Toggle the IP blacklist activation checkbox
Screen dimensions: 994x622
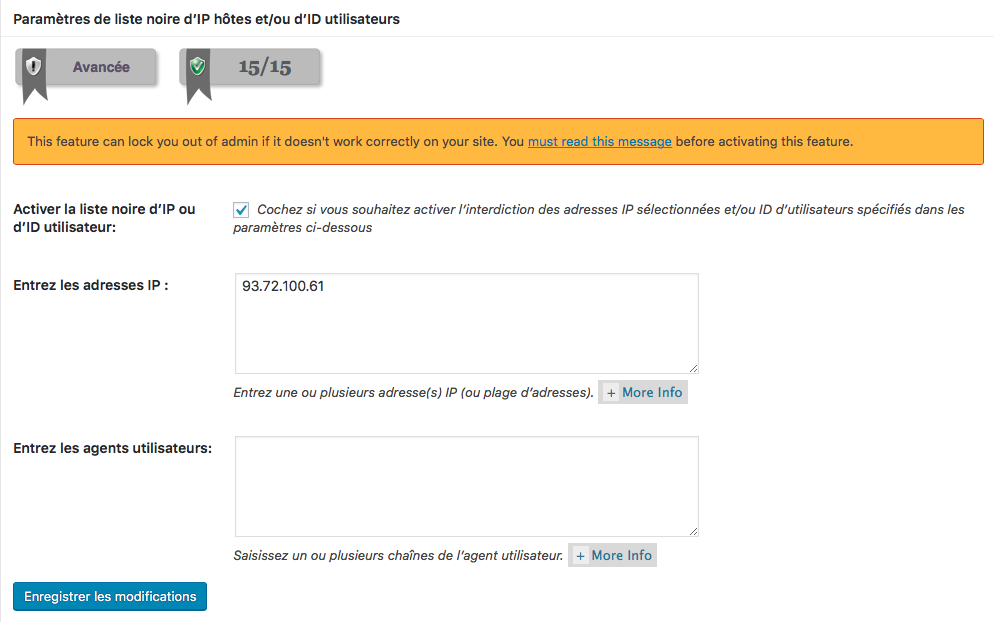tap(241, 210)
